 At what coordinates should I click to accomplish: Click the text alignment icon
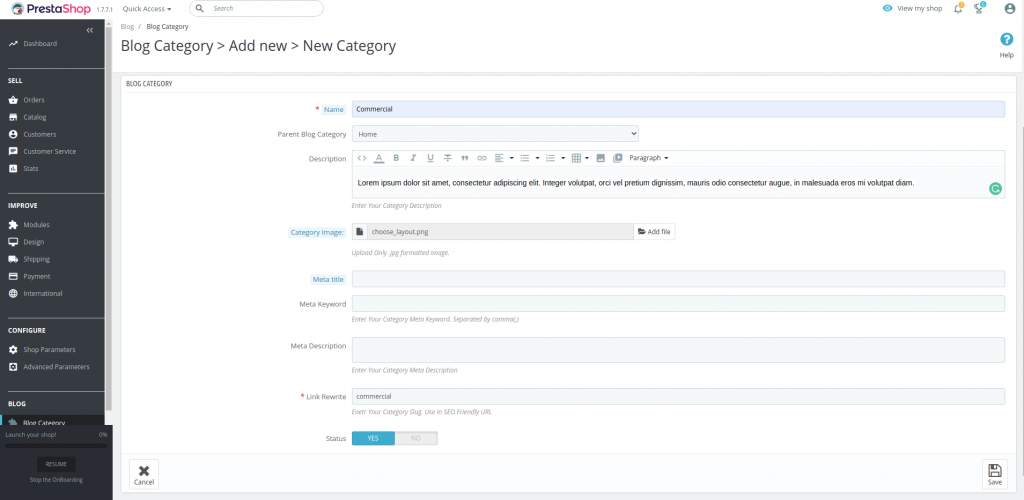coord(500,158)
